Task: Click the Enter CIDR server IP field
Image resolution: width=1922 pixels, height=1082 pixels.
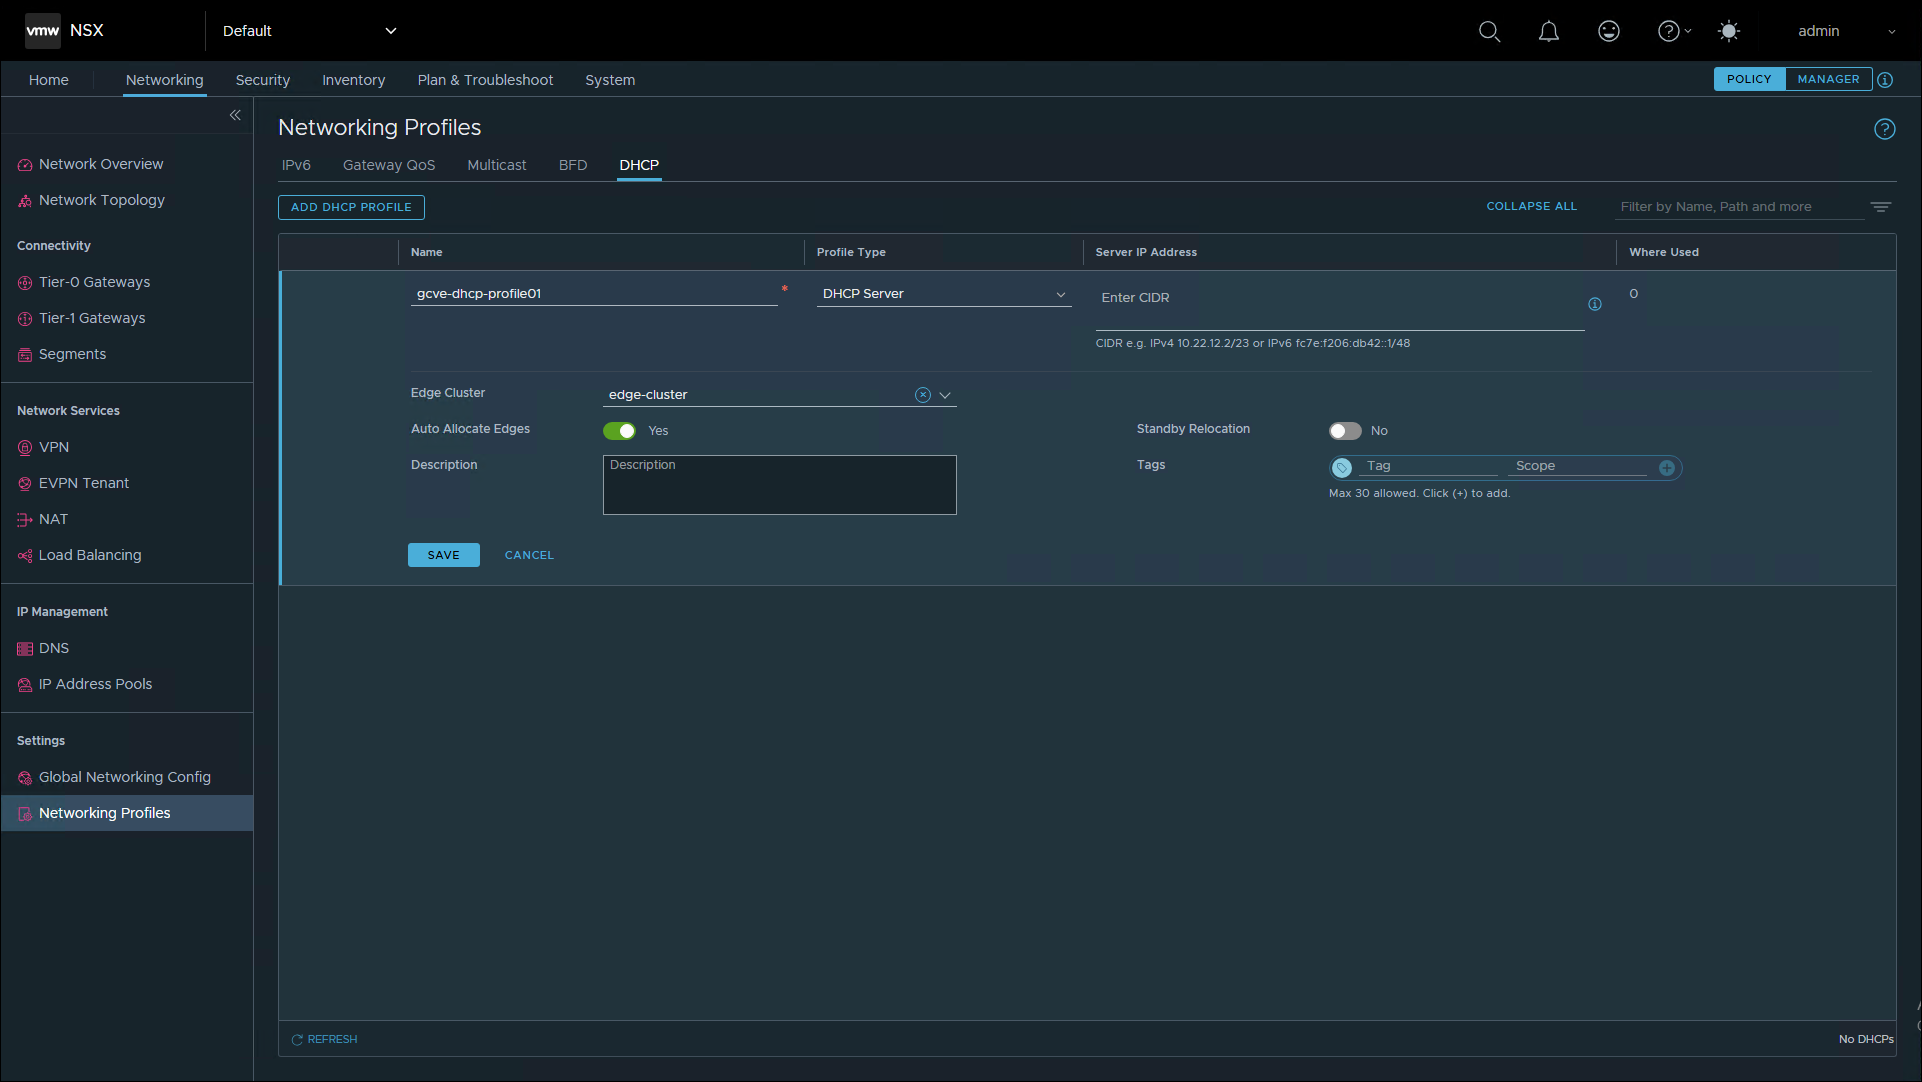Action: [x=1339, y=303]
